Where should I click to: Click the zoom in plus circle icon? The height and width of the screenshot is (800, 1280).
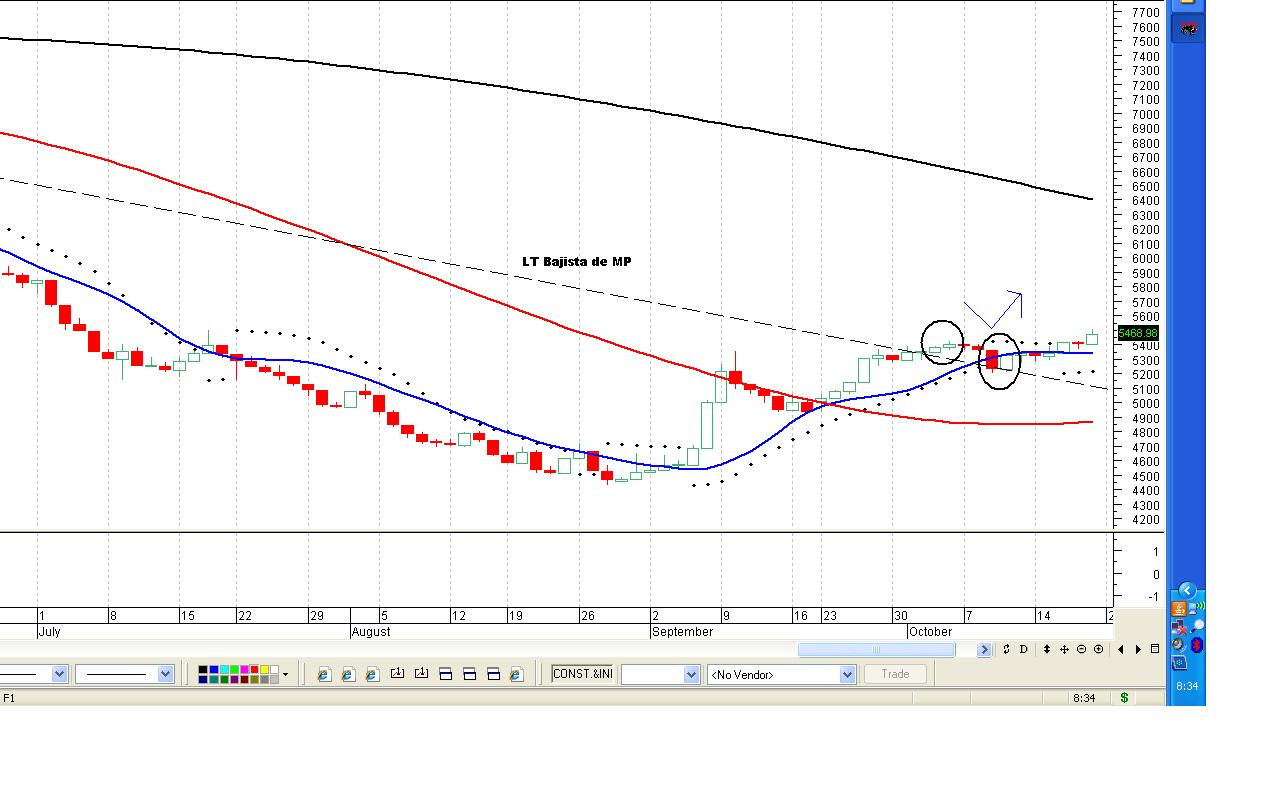click(1098, 649)
